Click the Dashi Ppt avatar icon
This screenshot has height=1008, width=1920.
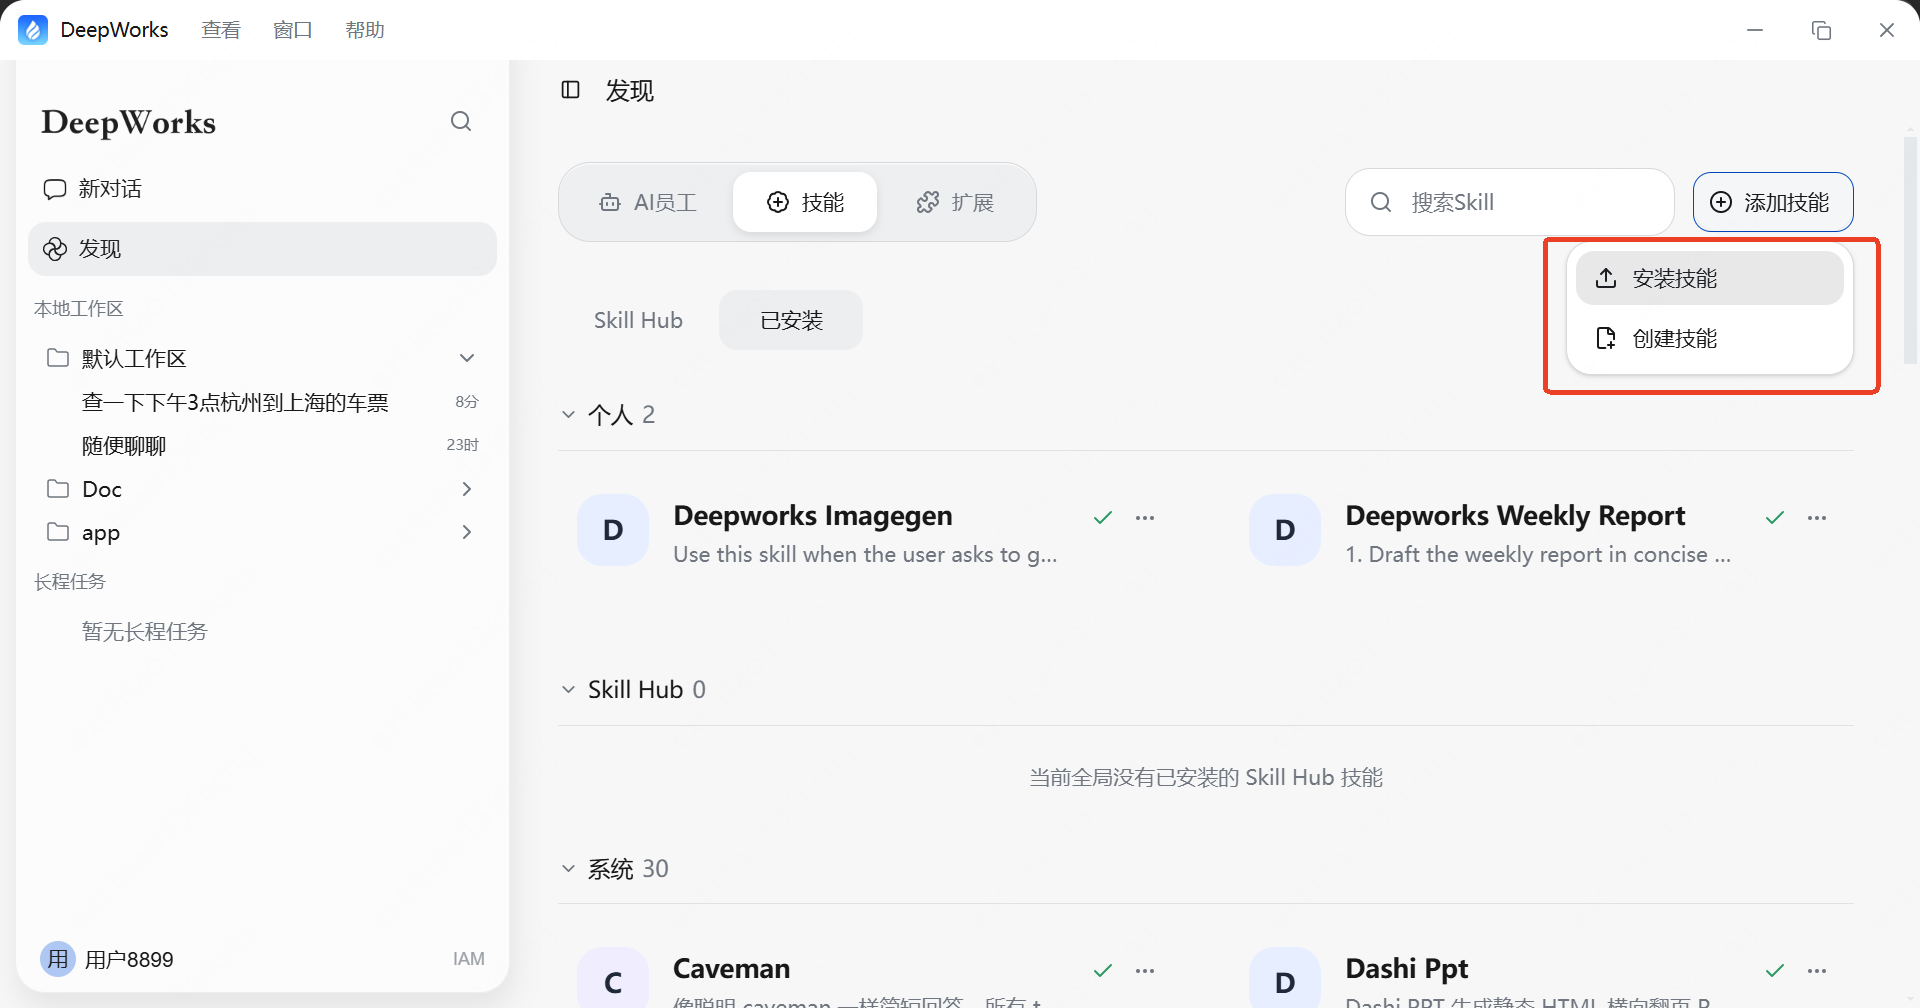click(x=1285, y=978)
